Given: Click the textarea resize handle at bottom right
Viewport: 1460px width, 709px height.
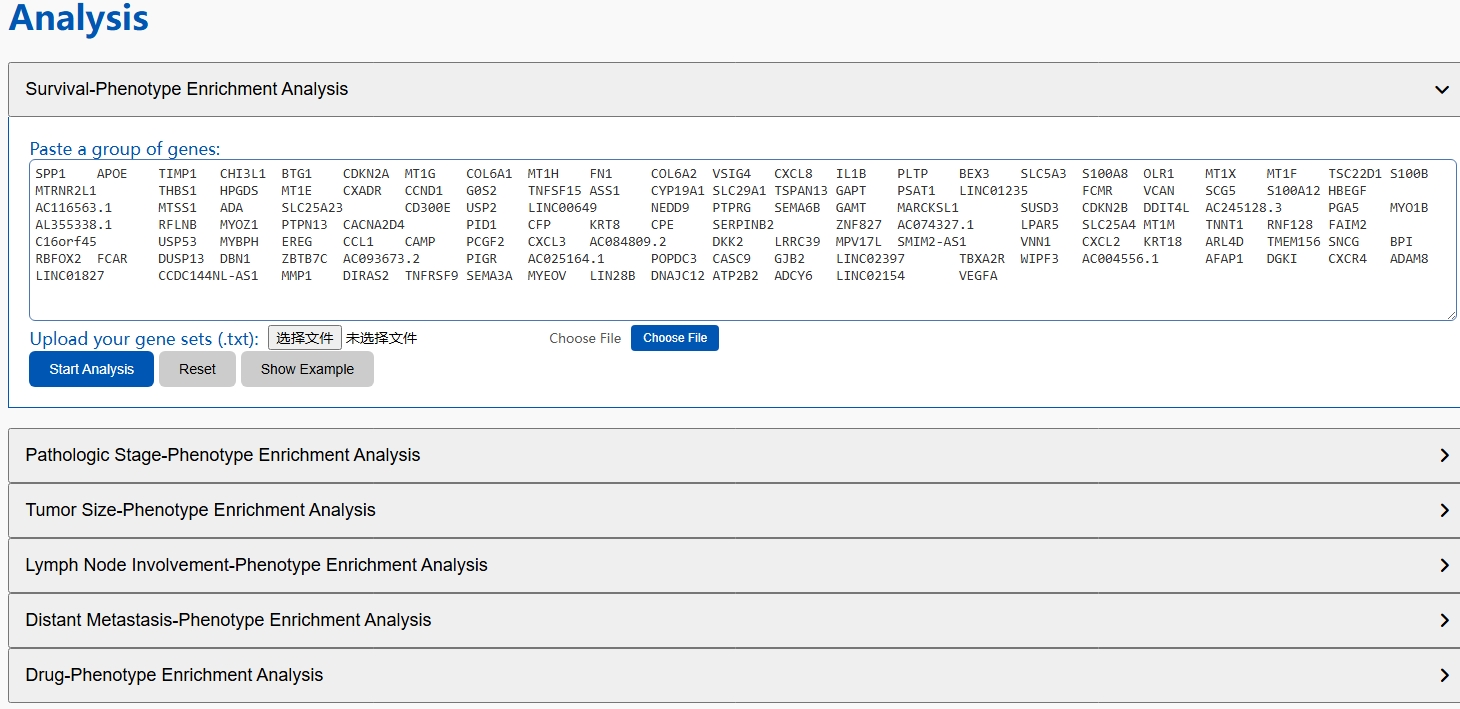Looking at the screenshot, I should (1452, 316).
